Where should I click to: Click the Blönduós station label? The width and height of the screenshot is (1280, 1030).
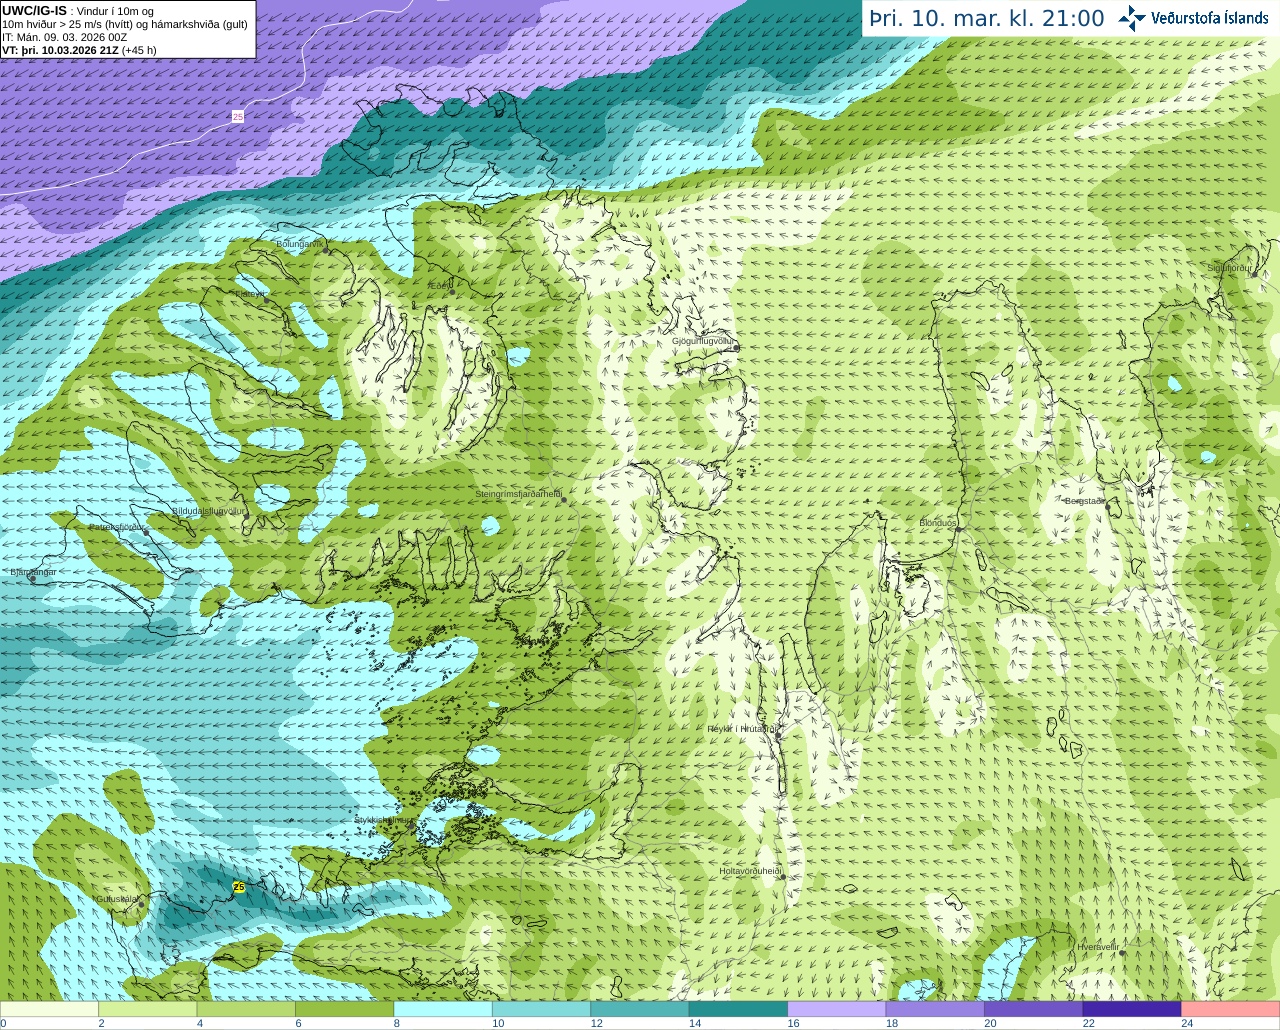click(938, 523)
